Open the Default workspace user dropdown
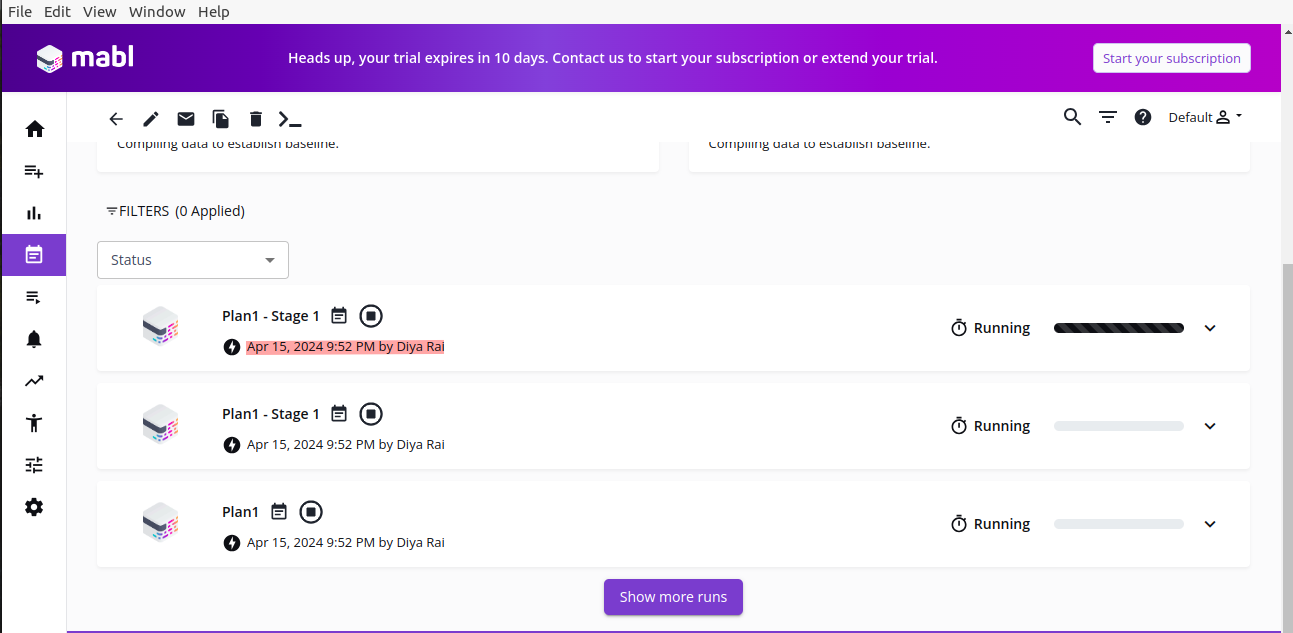The width and height of the screenshot is (1293, 633). tap(1205, 117)
